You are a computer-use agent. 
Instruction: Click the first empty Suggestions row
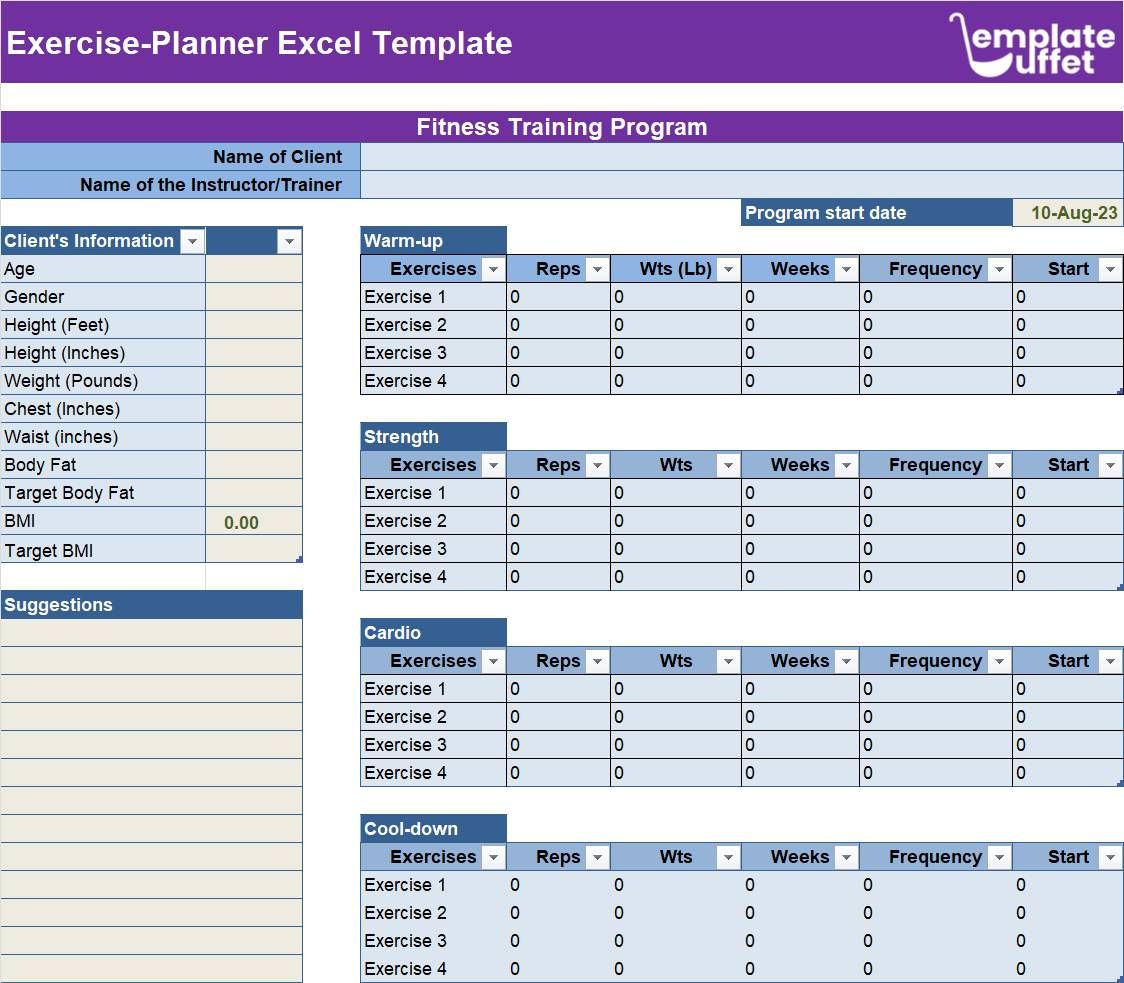[x=150, y=632]
